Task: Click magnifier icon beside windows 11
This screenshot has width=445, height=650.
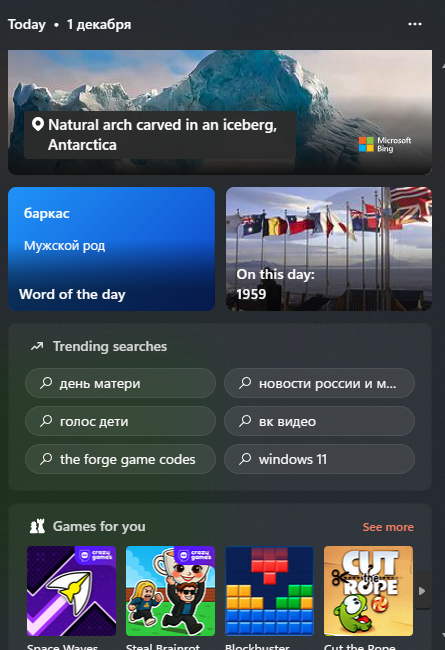Action: pos(245,459)
